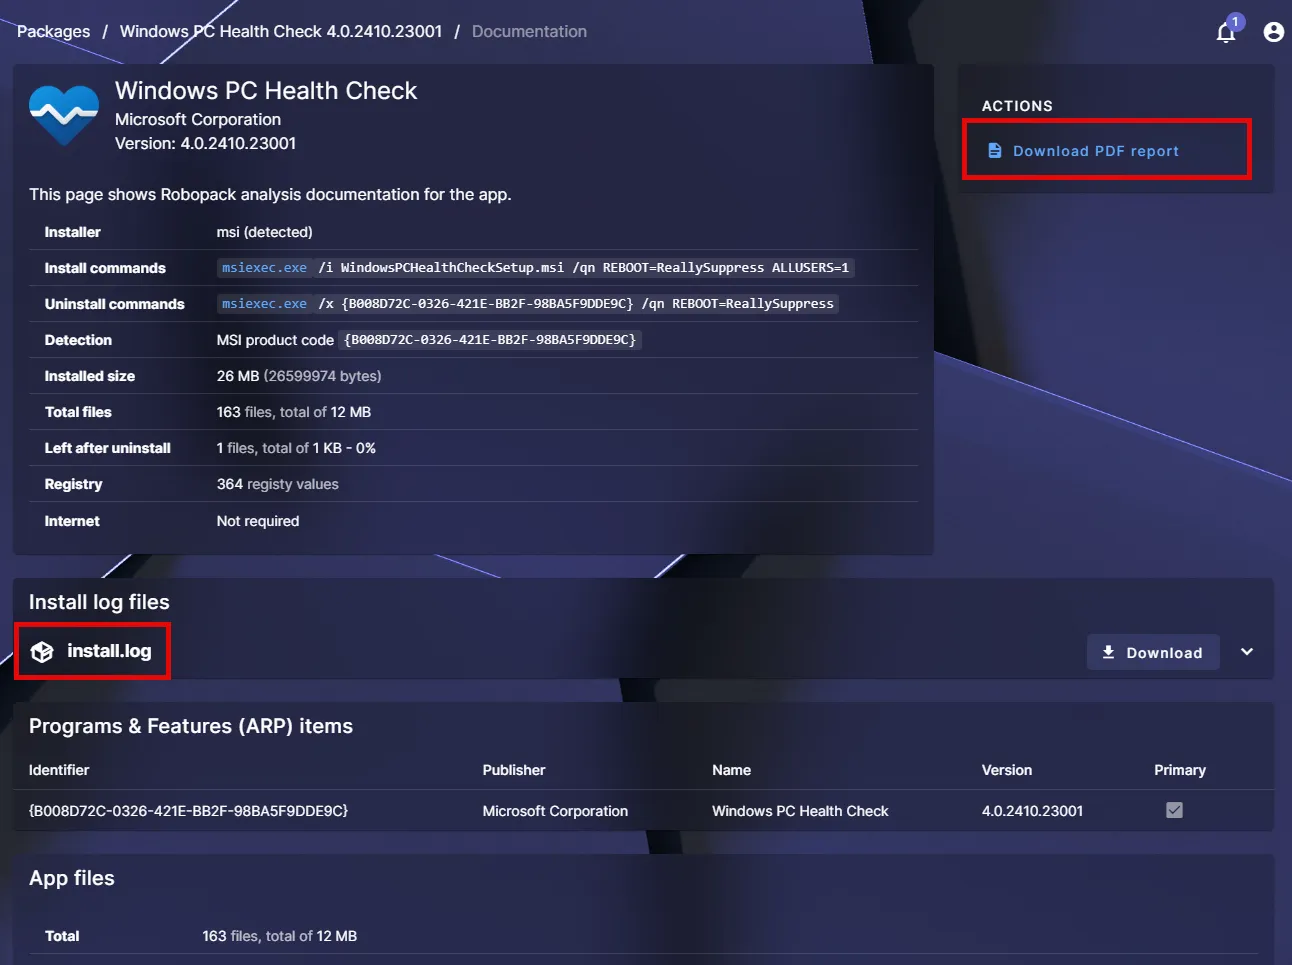
Task: Click Microsoft Corporation in the ARP table row
Action: pyautogui.click(x=555, y=811)
